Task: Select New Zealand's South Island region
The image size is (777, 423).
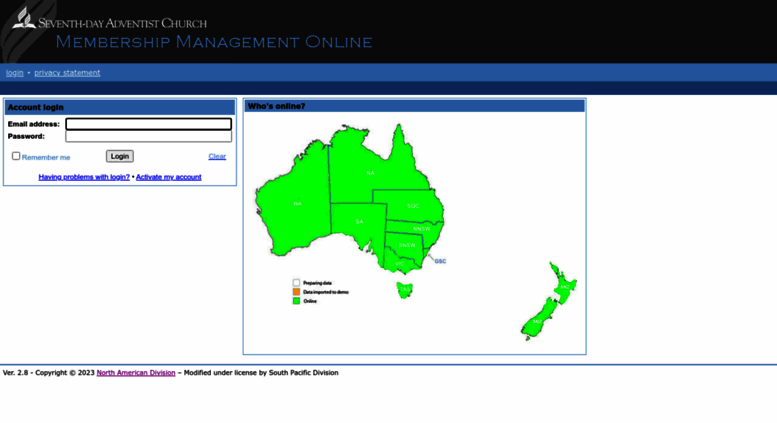Action: pyautogui.click(x=539, y=319)
